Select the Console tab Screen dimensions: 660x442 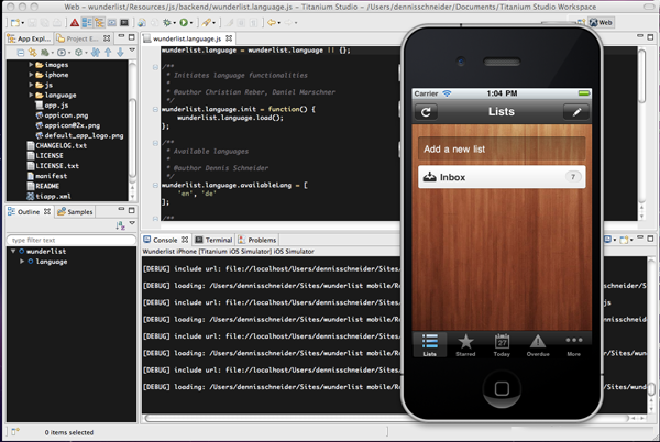[x=166, y=240]
